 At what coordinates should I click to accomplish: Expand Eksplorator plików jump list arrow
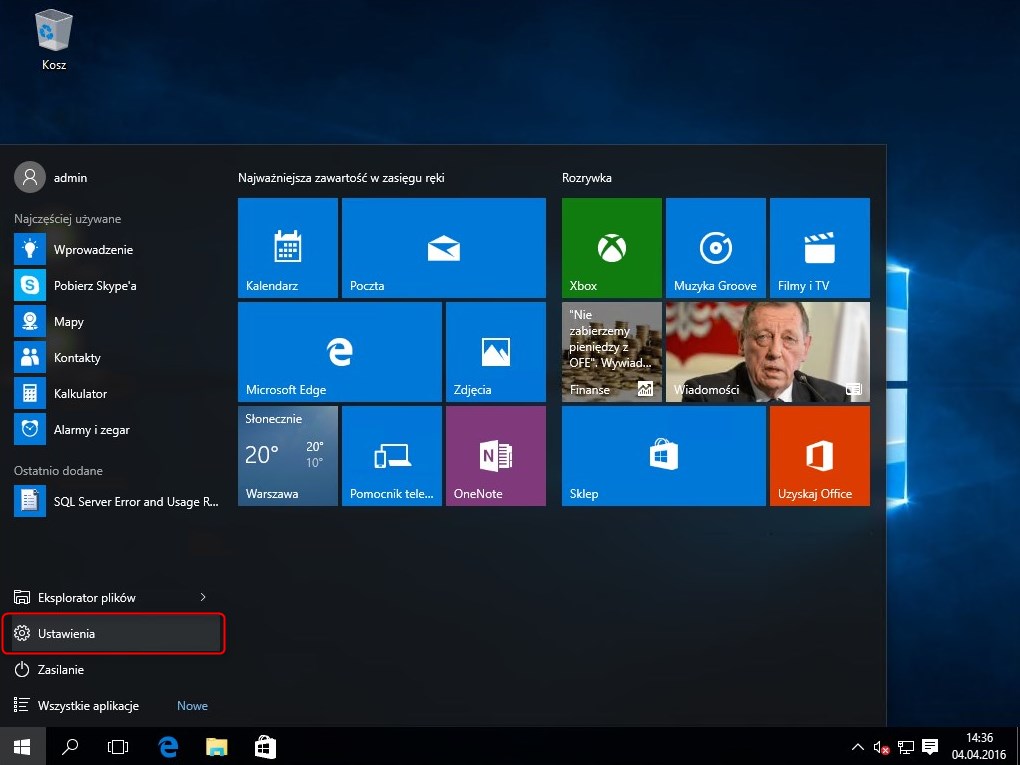203,598
